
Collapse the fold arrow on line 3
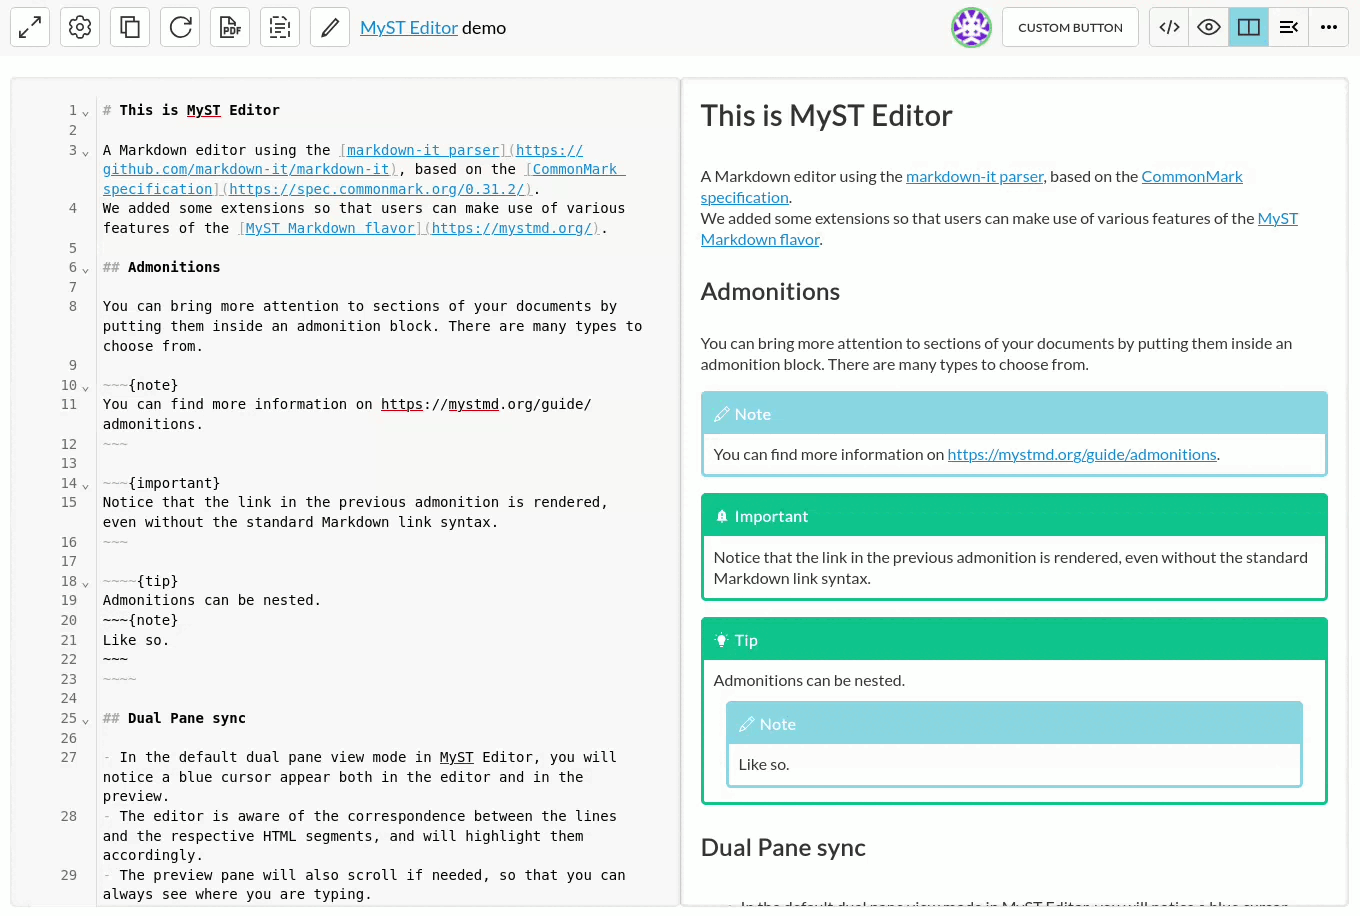[x=86, y=153]
